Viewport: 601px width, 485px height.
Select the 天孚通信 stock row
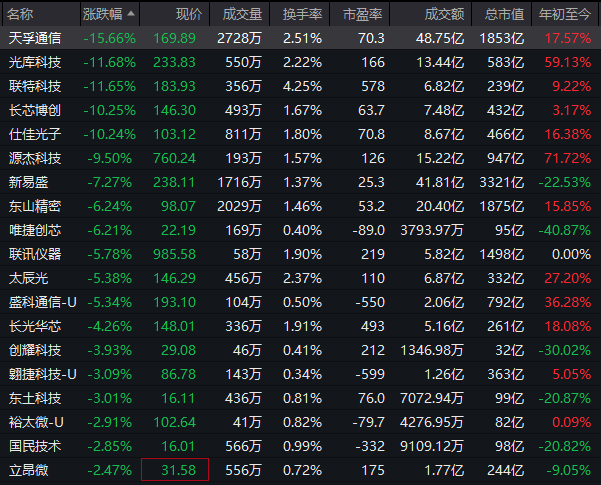pyautogui.click(x=300, y=38)
